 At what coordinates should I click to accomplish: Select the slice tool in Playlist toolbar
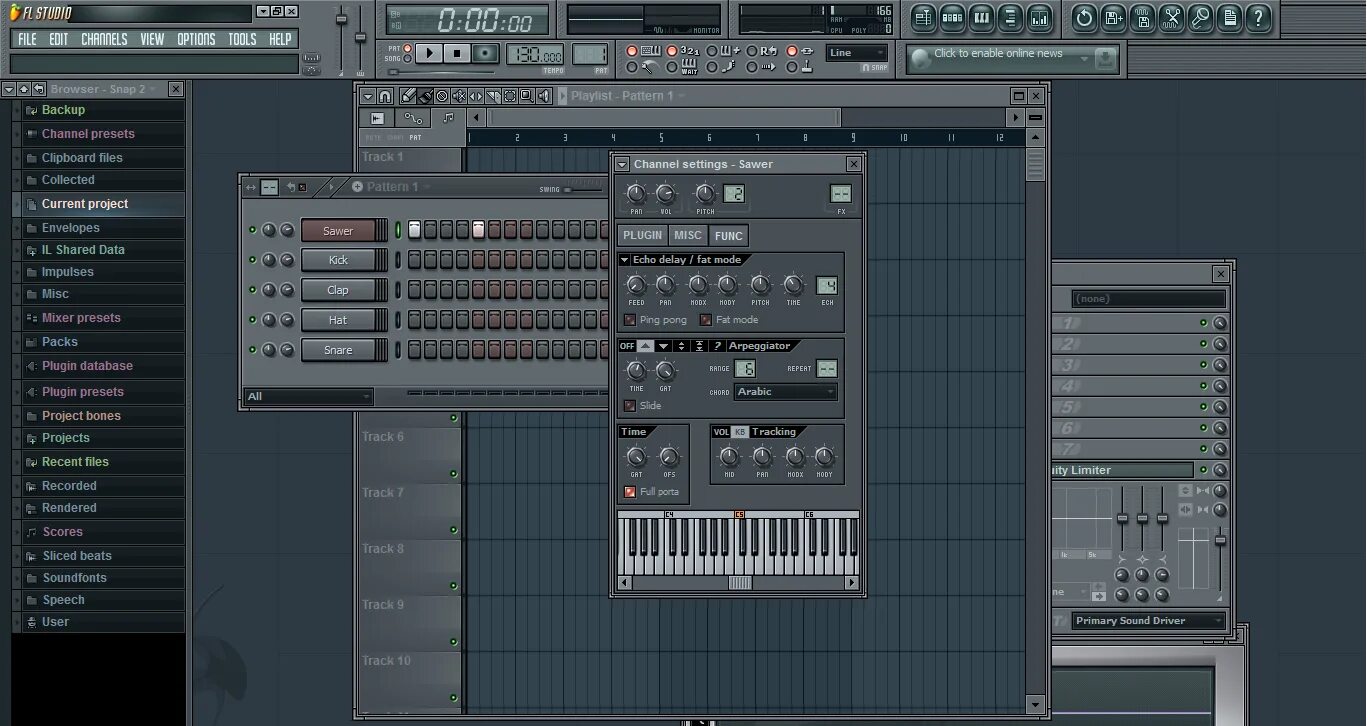coord(493,96)
